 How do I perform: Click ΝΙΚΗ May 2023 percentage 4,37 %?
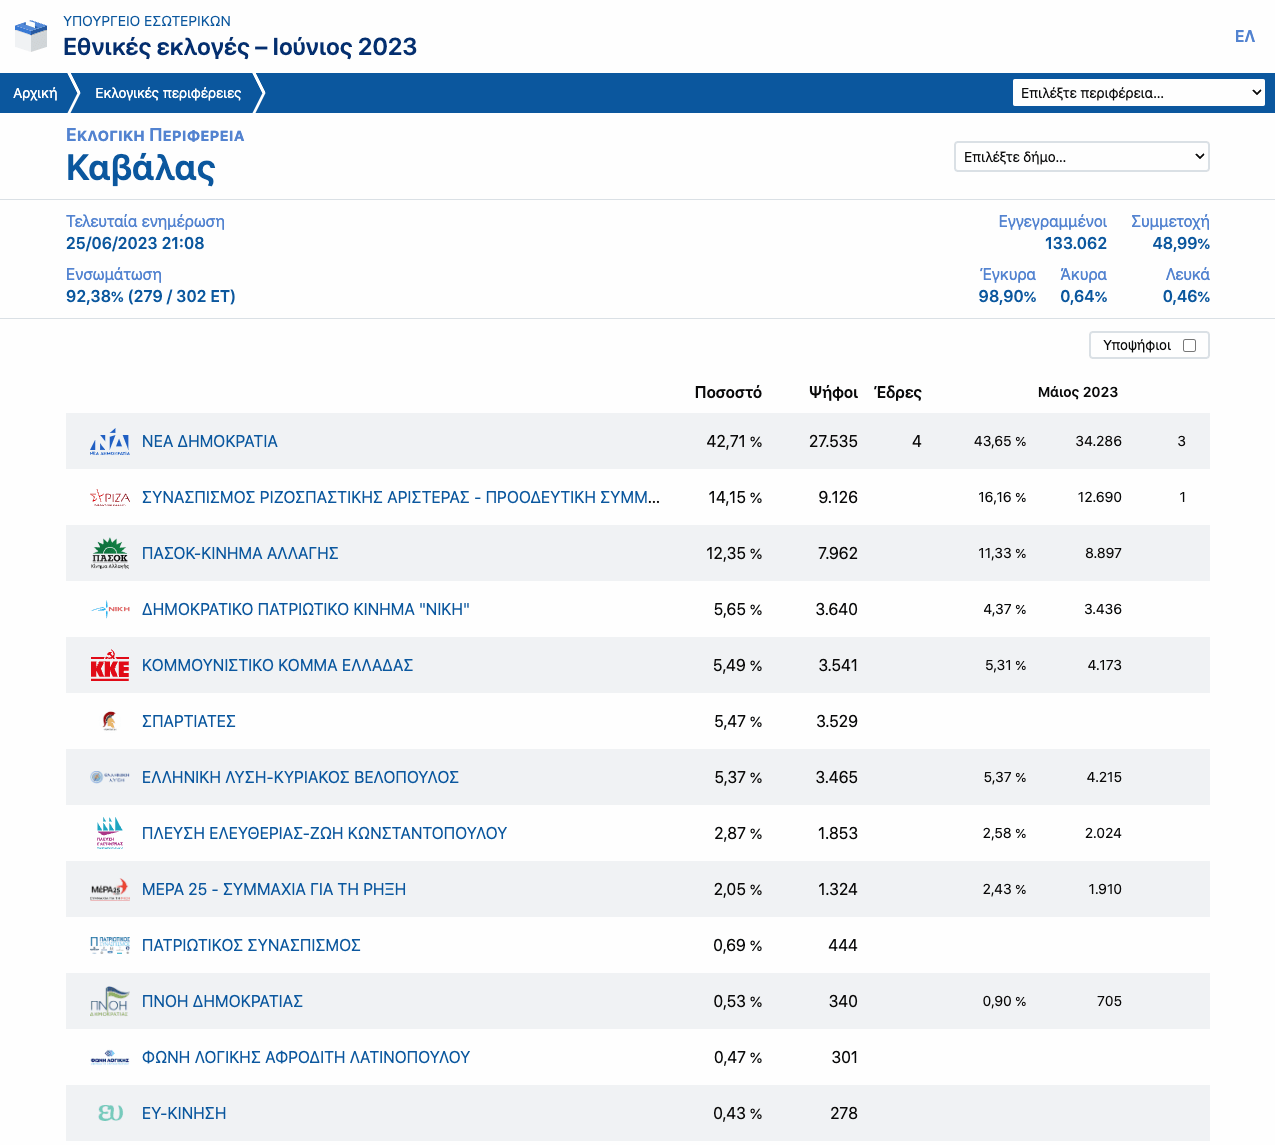(1005, 609)
